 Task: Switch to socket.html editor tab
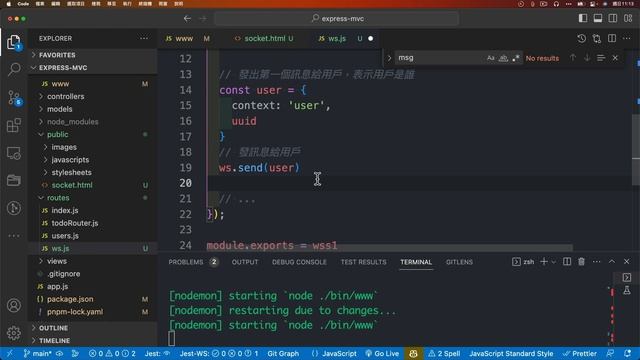pyautogui.click(x=264, y=38)
